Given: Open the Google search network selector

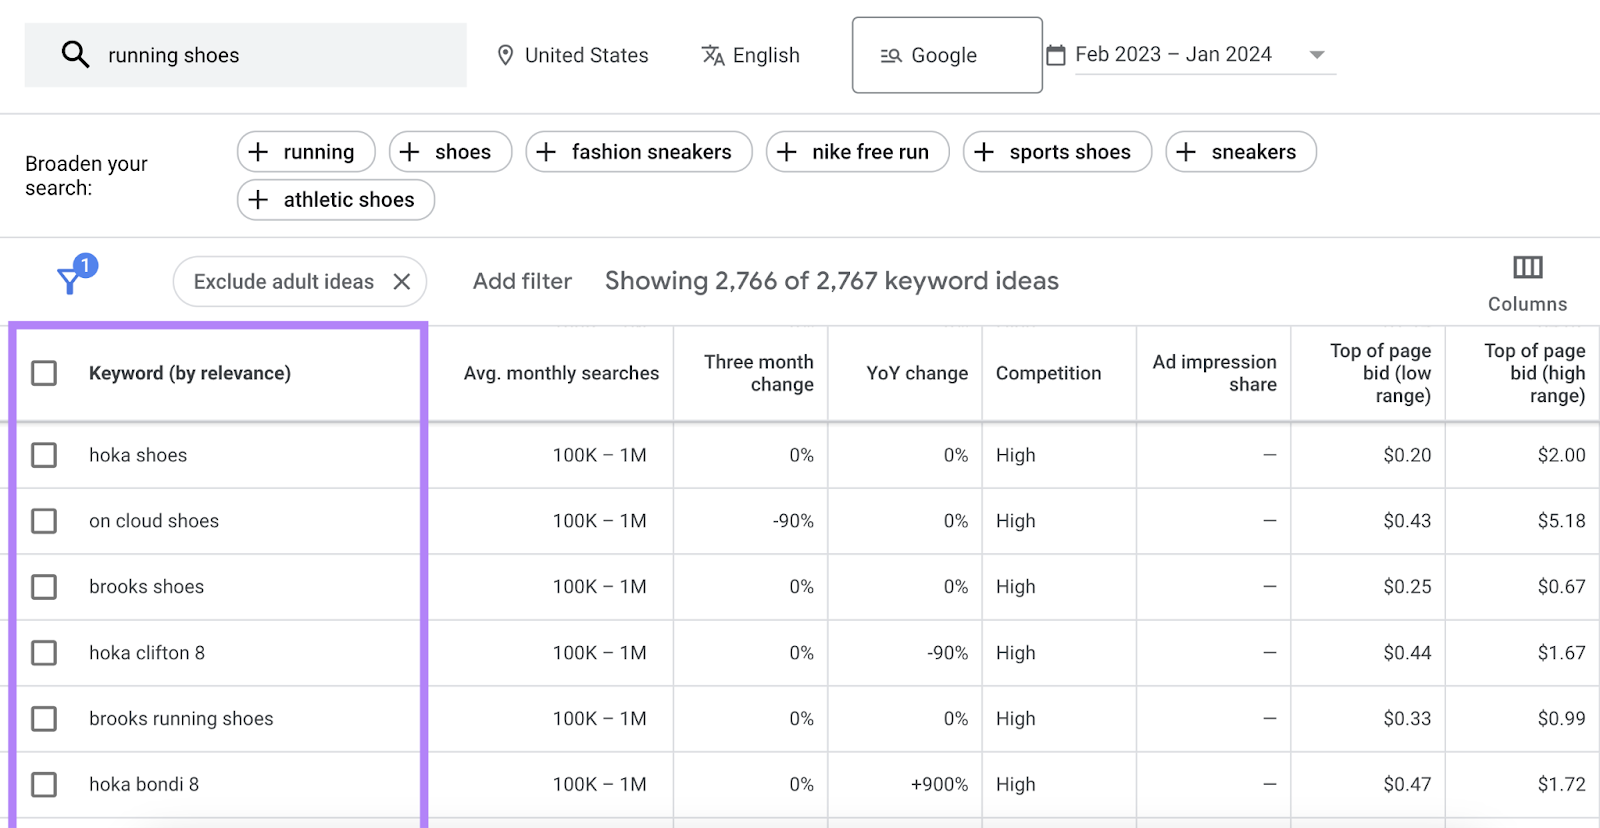Looking at the screenshot, I should [x=946, y=55].
